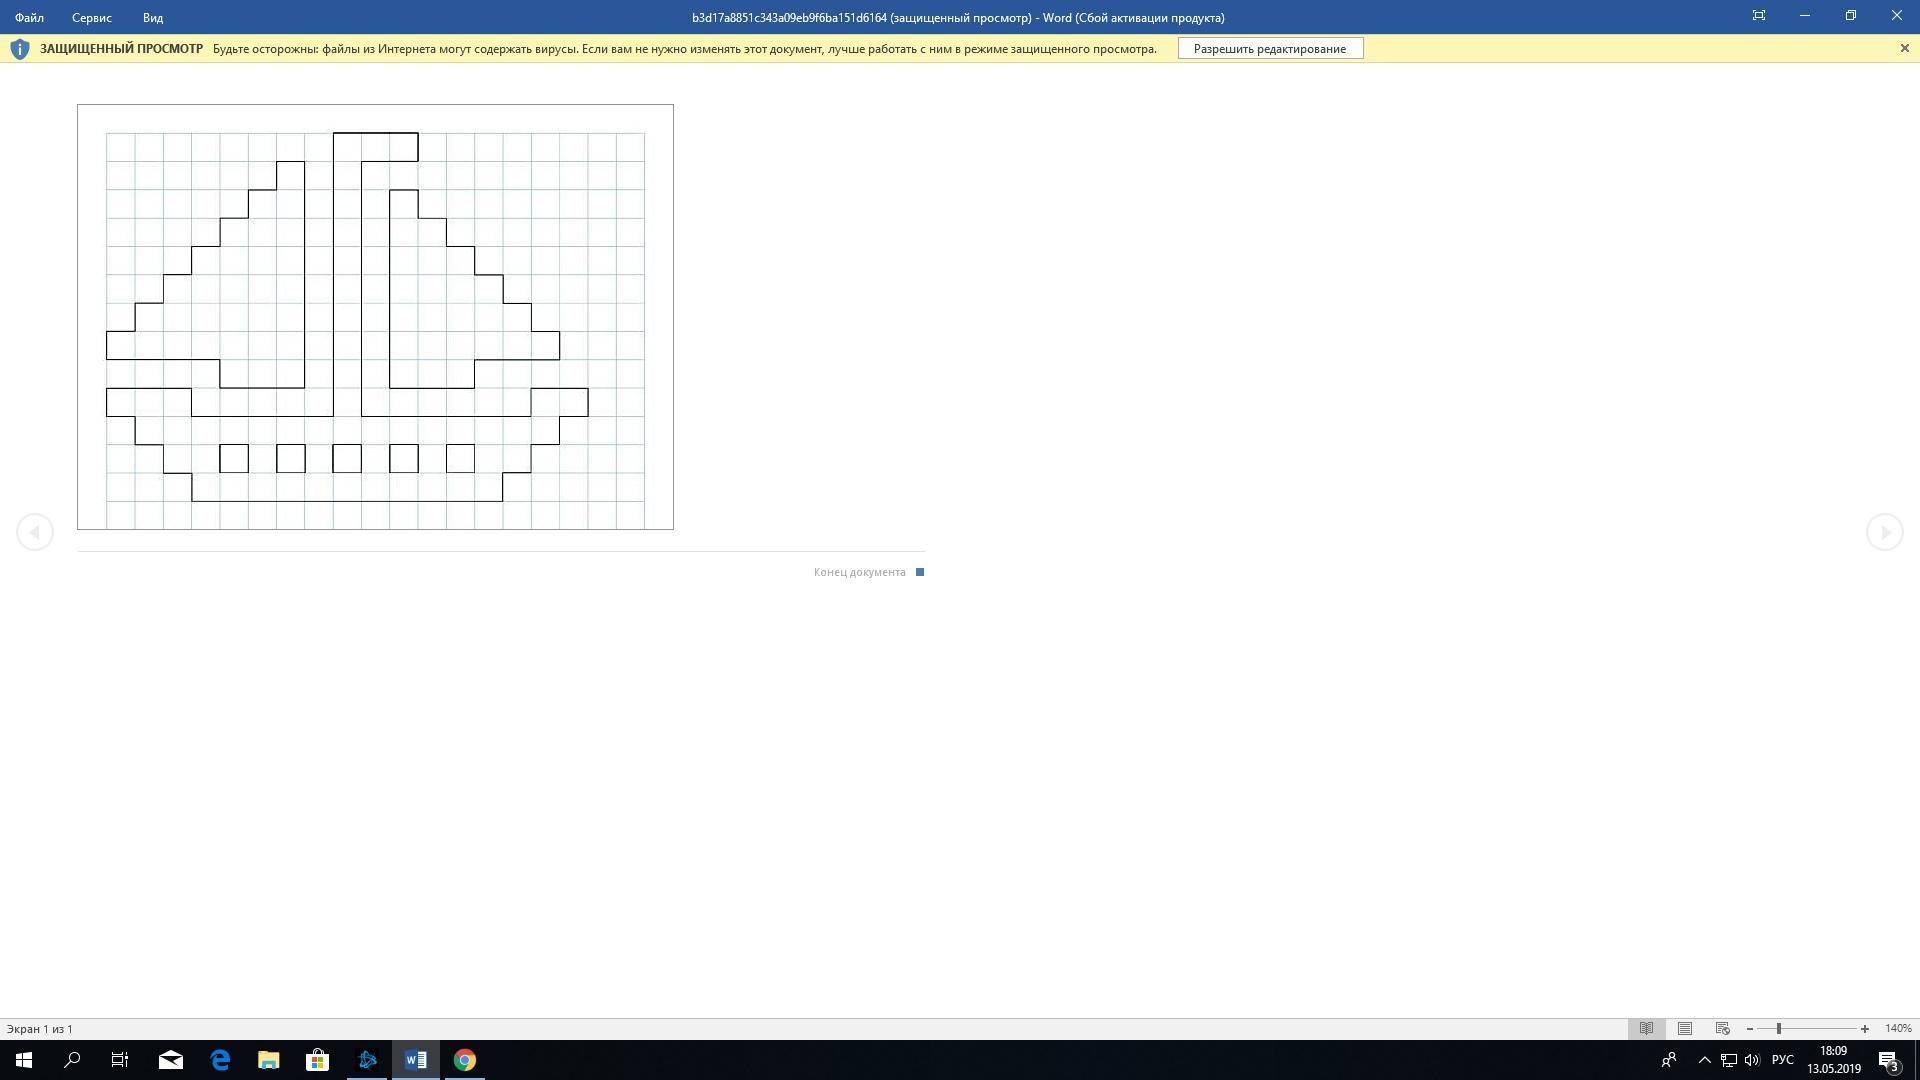Viewport: 1920px width, 1080px height.
Task: Switch to Web Layout view icon
Action: [x=1722, y=1028]
